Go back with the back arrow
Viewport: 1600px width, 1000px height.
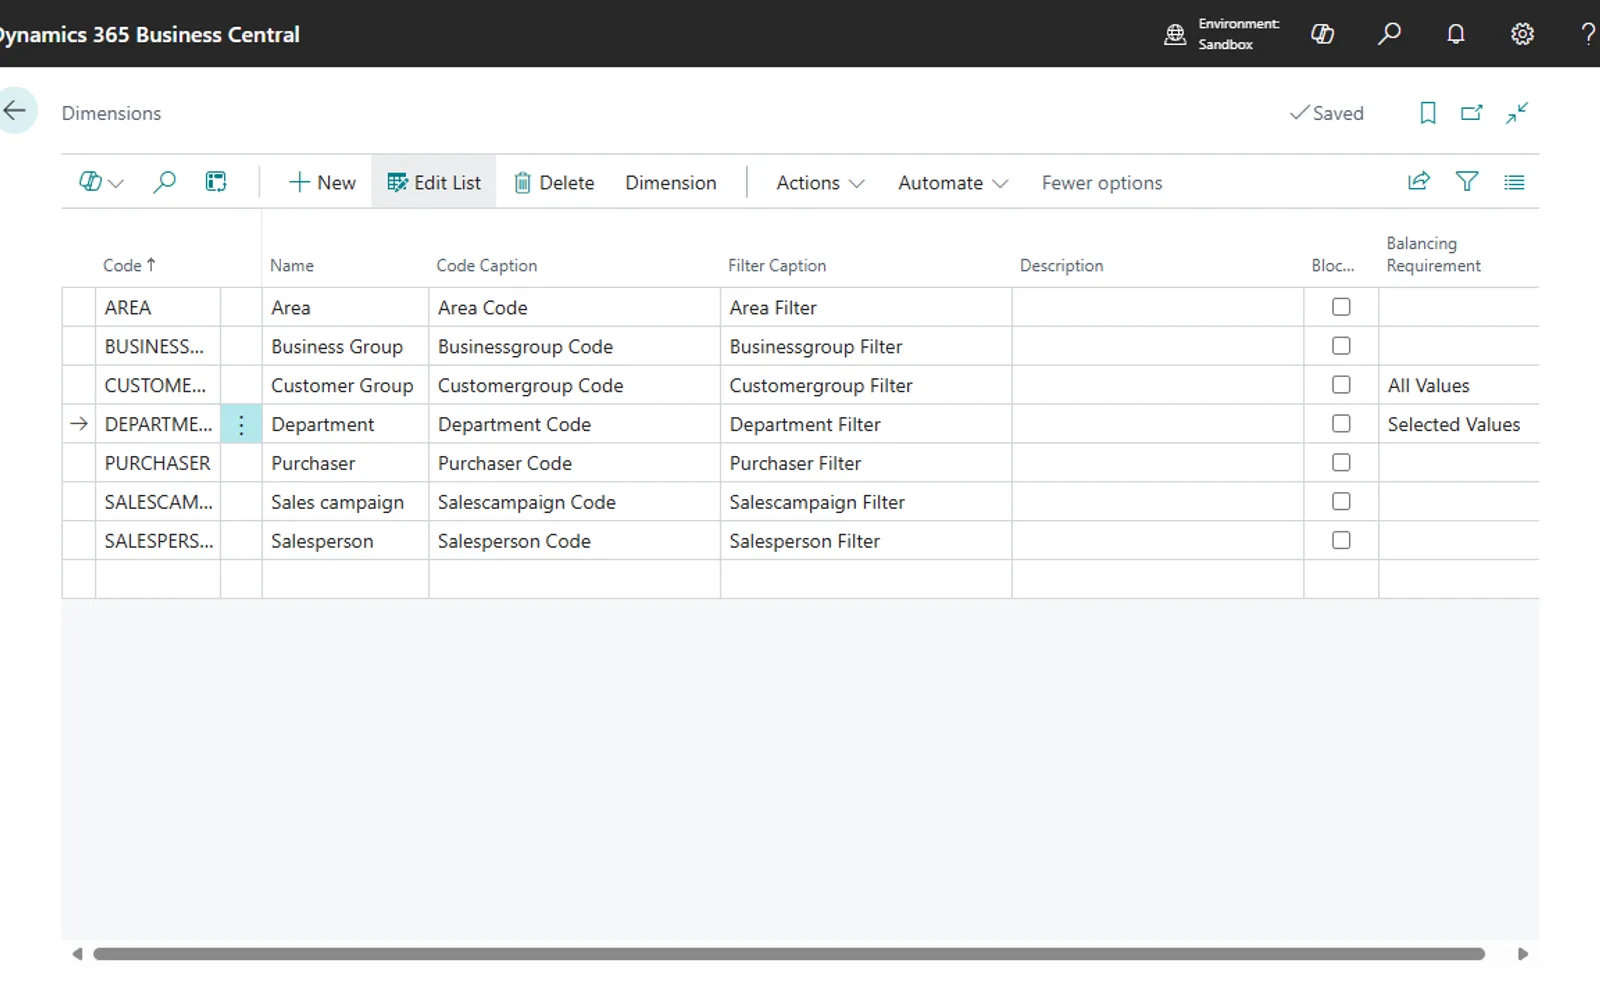(15, 110)
